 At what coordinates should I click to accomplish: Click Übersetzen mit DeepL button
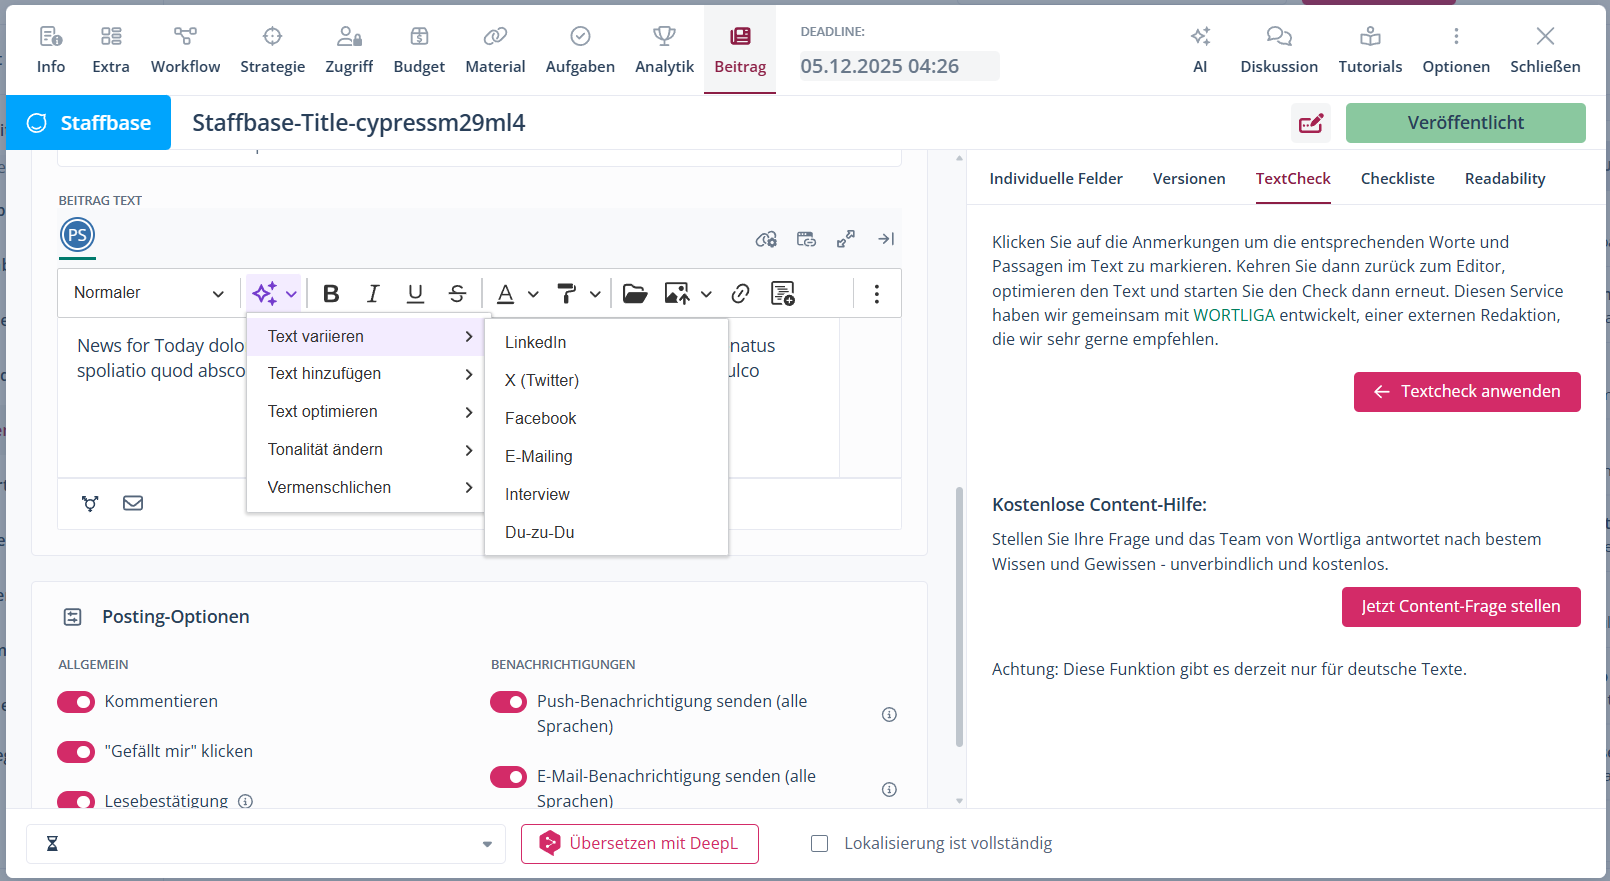[639, 844]
